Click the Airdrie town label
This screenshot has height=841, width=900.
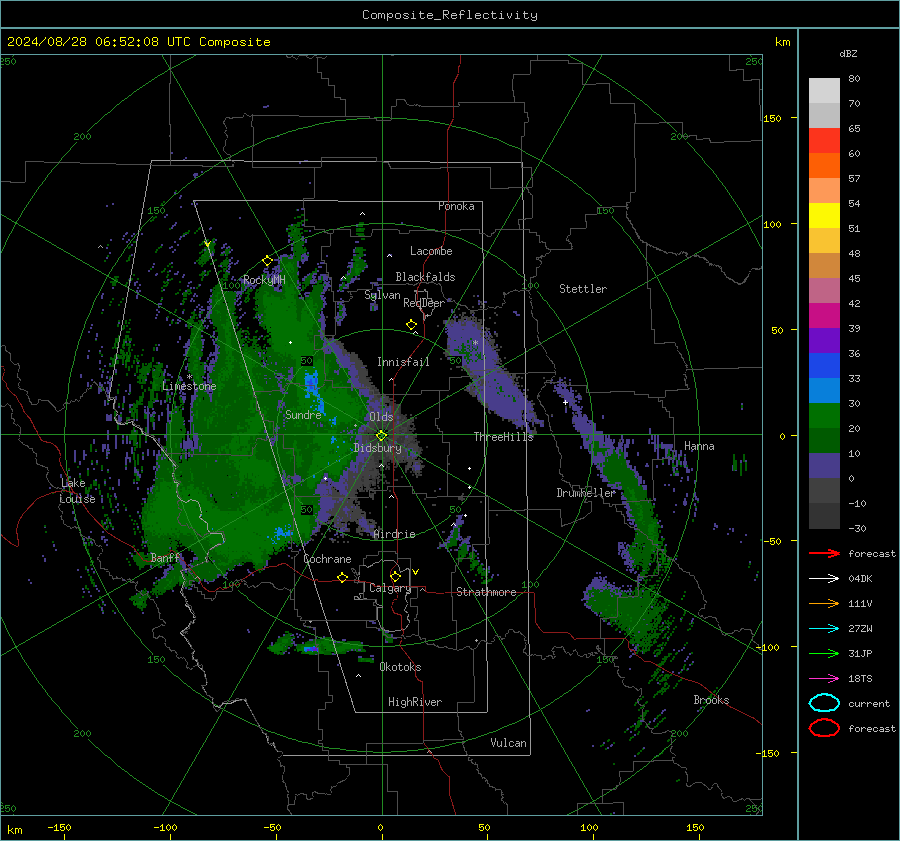pos(394,534)
